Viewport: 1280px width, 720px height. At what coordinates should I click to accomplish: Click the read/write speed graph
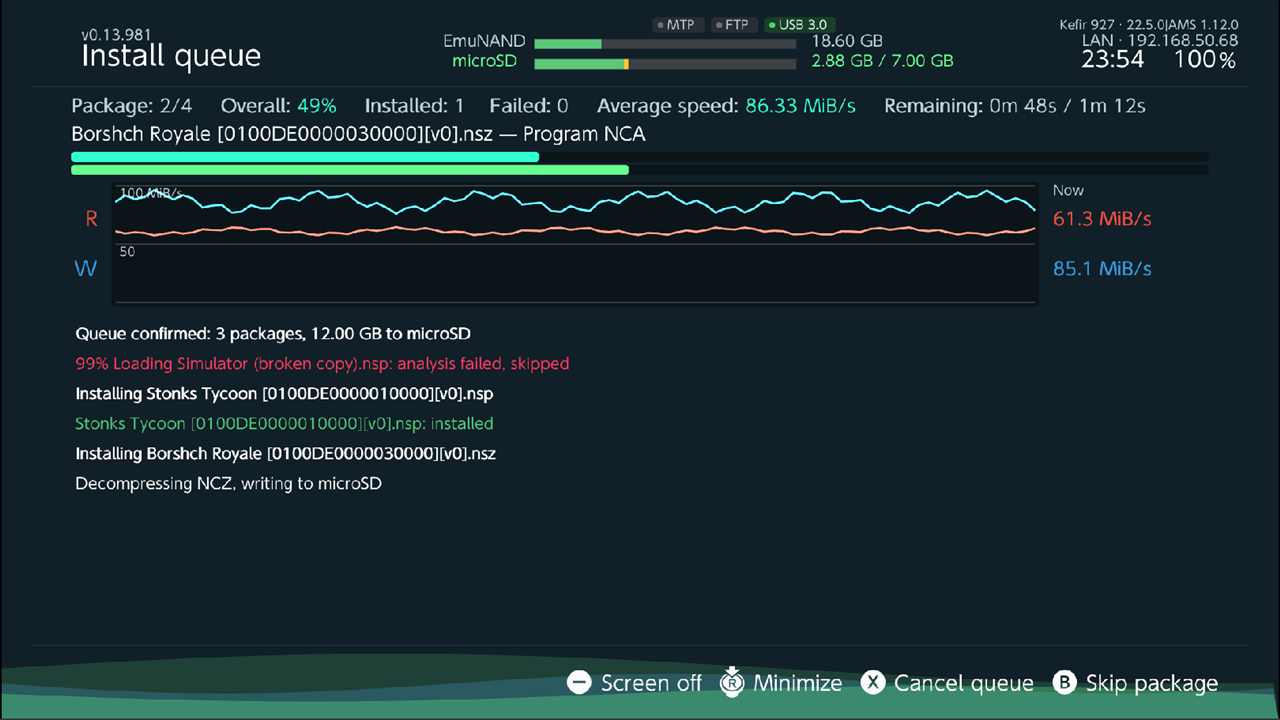[575, 243]
